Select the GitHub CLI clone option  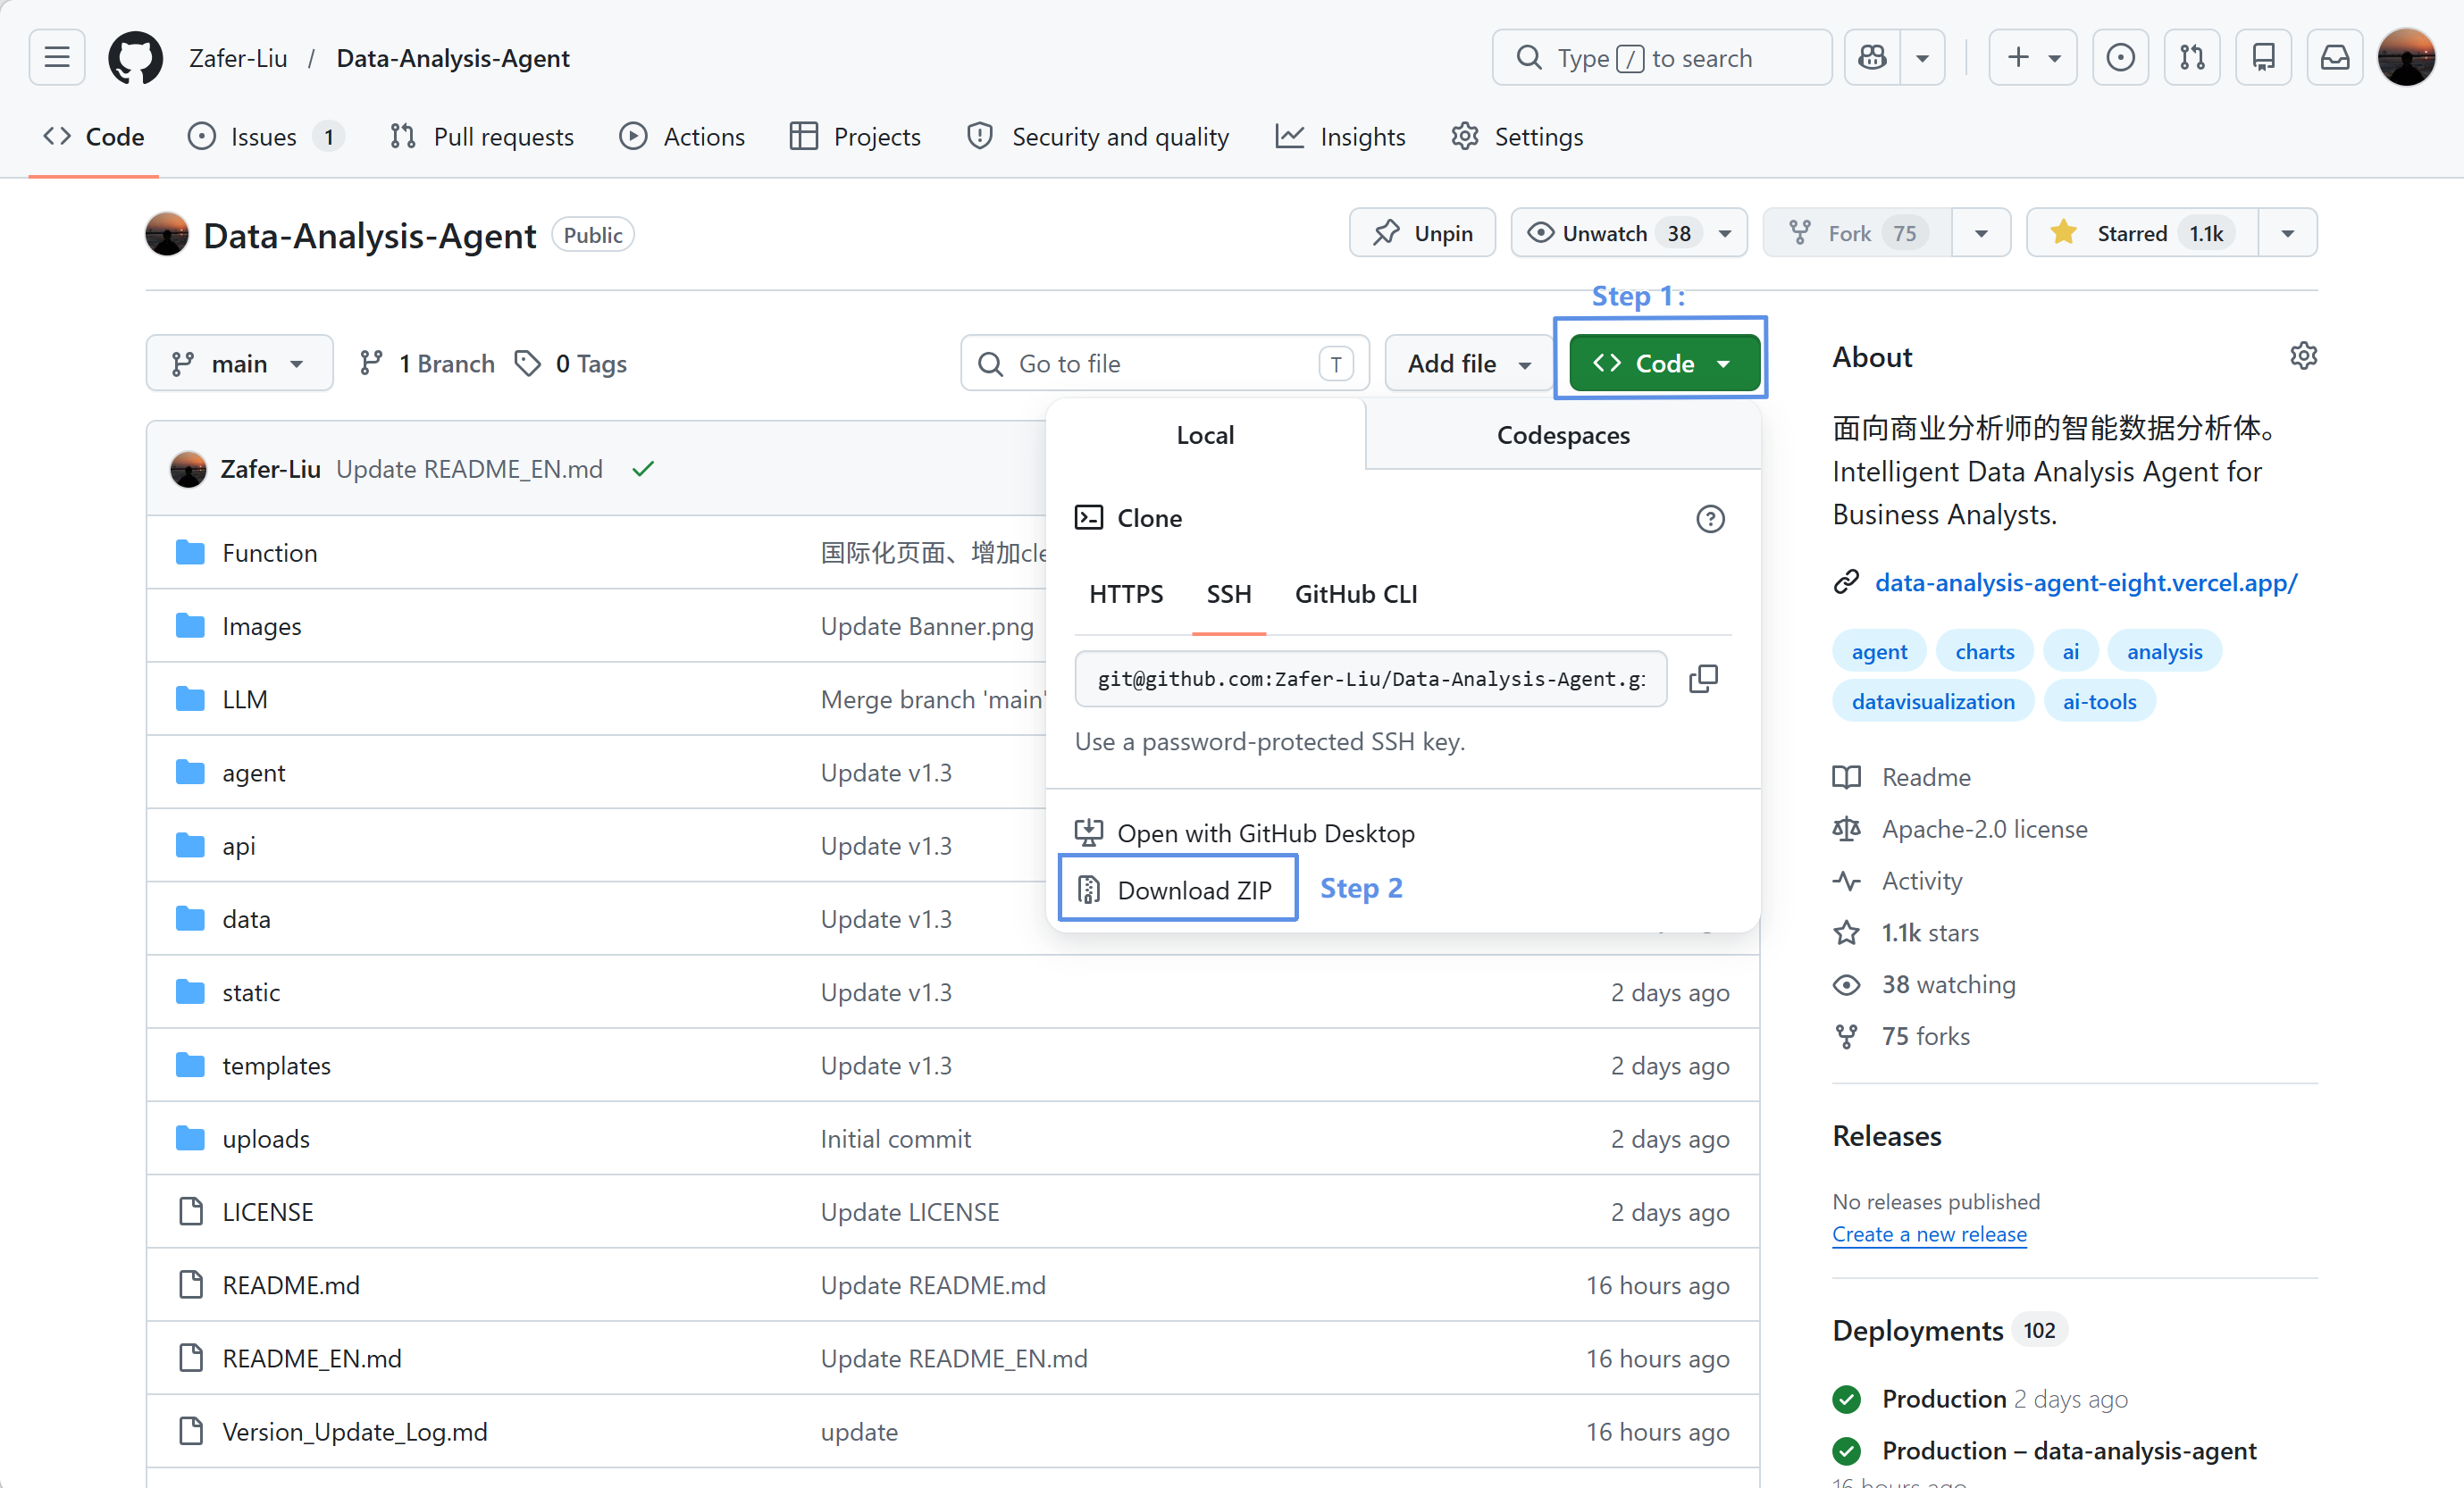[x=1356, y=594]
